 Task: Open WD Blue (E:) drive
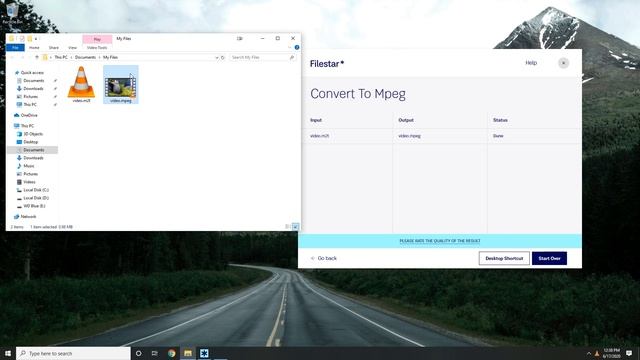(34, 206)
